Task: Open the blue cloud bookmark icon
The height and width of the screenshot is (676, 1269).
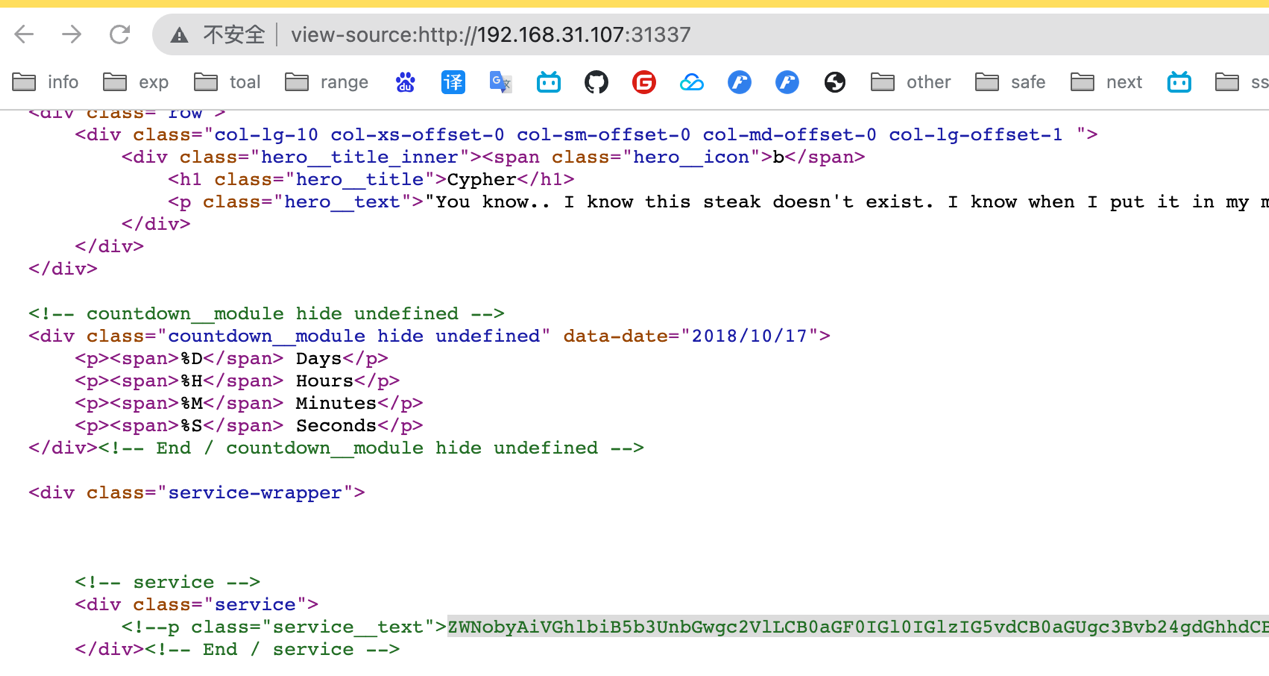Action: [x=692, y=82]
